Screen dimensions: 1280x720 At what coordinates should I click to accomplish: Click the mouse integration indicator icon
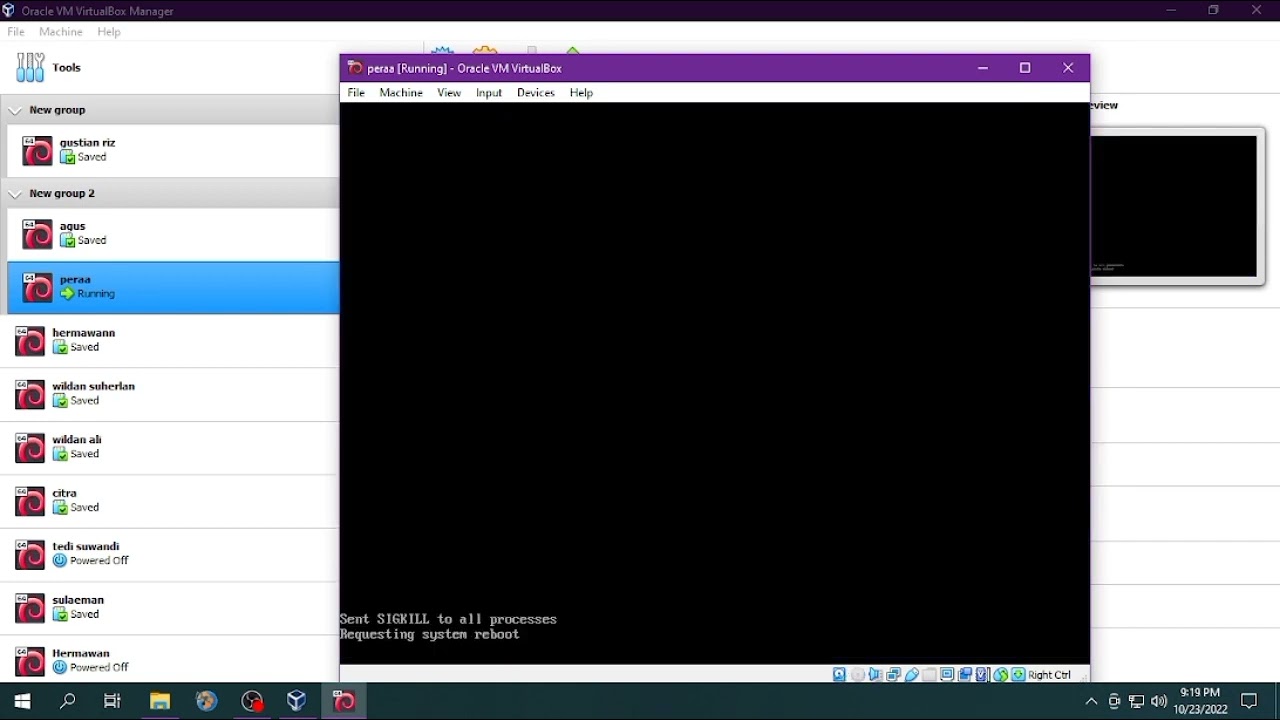pyautogui.click(x=1000, y=674)
